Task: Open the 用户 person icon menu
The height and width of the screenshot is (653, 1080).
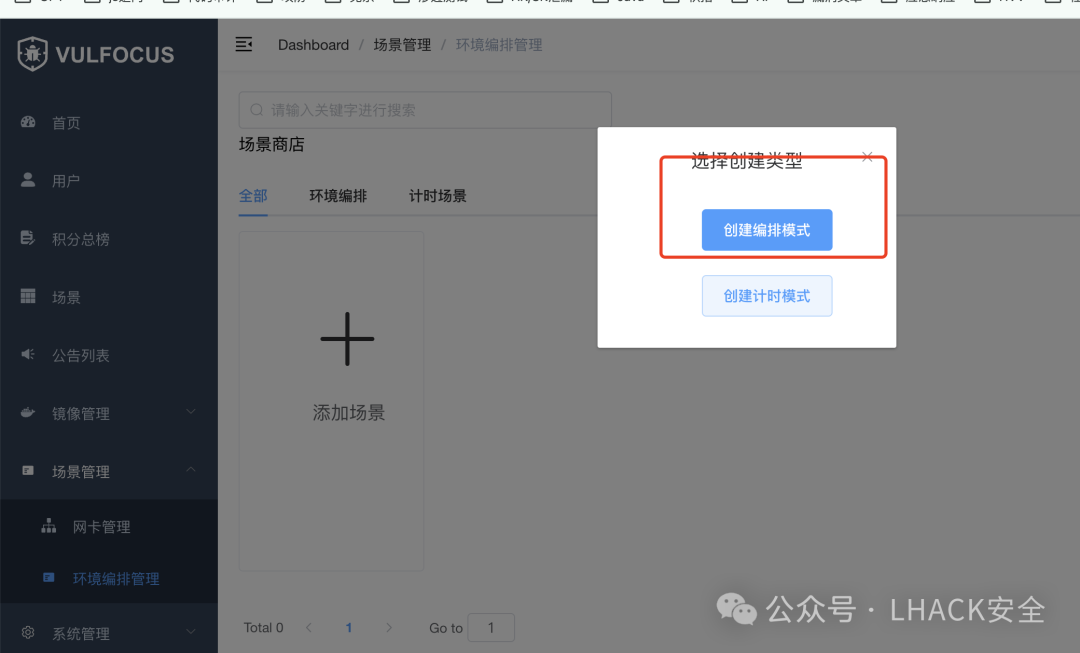Action: click(28, 180)
